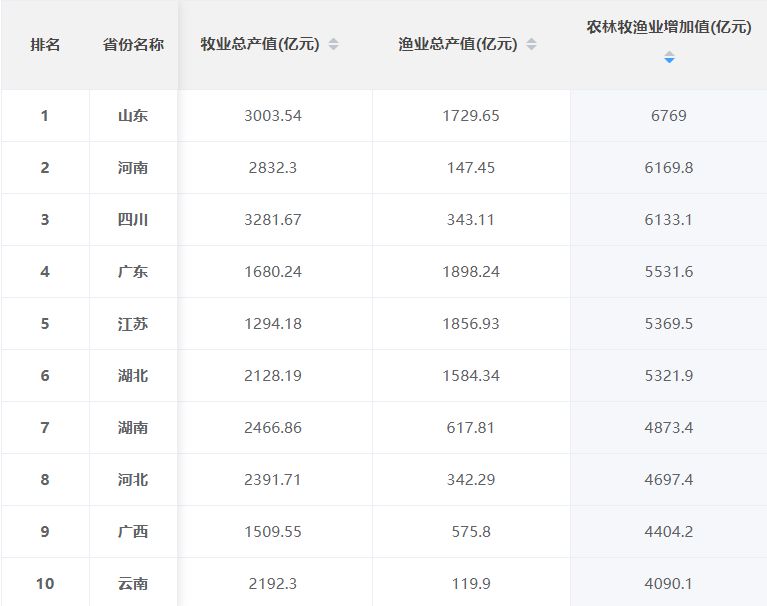
Task: Click the value 3003.54 in 山东 row
Action: [x=273, y=116]
